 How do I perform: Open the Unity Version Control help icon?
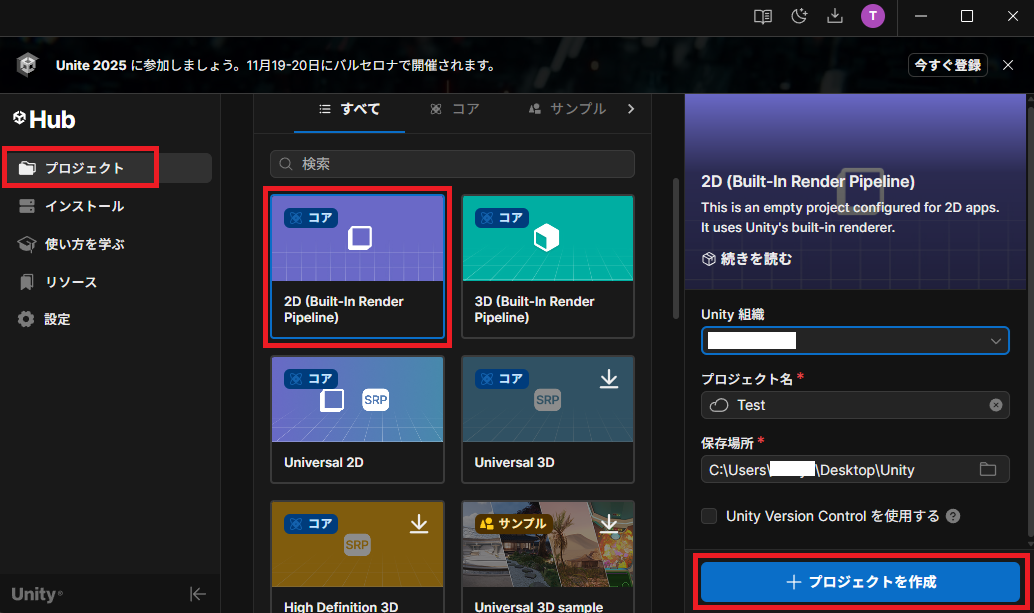[953, 516]
